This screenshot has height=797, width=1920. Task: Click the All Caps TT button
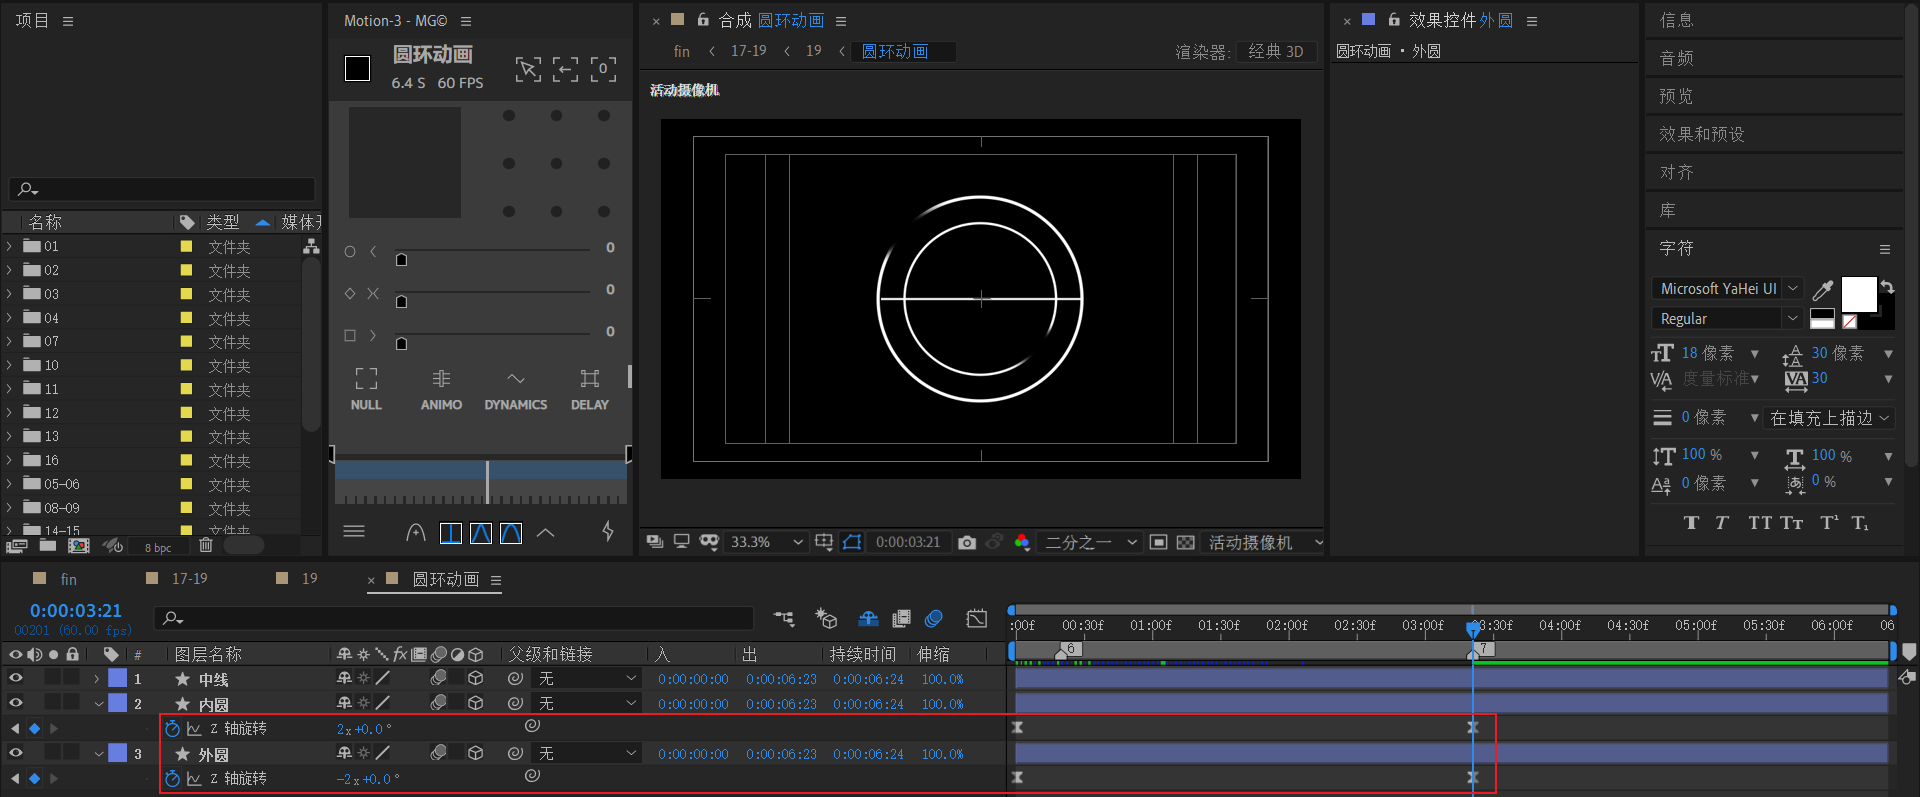pyautogui.click(x=1759, y=523)
